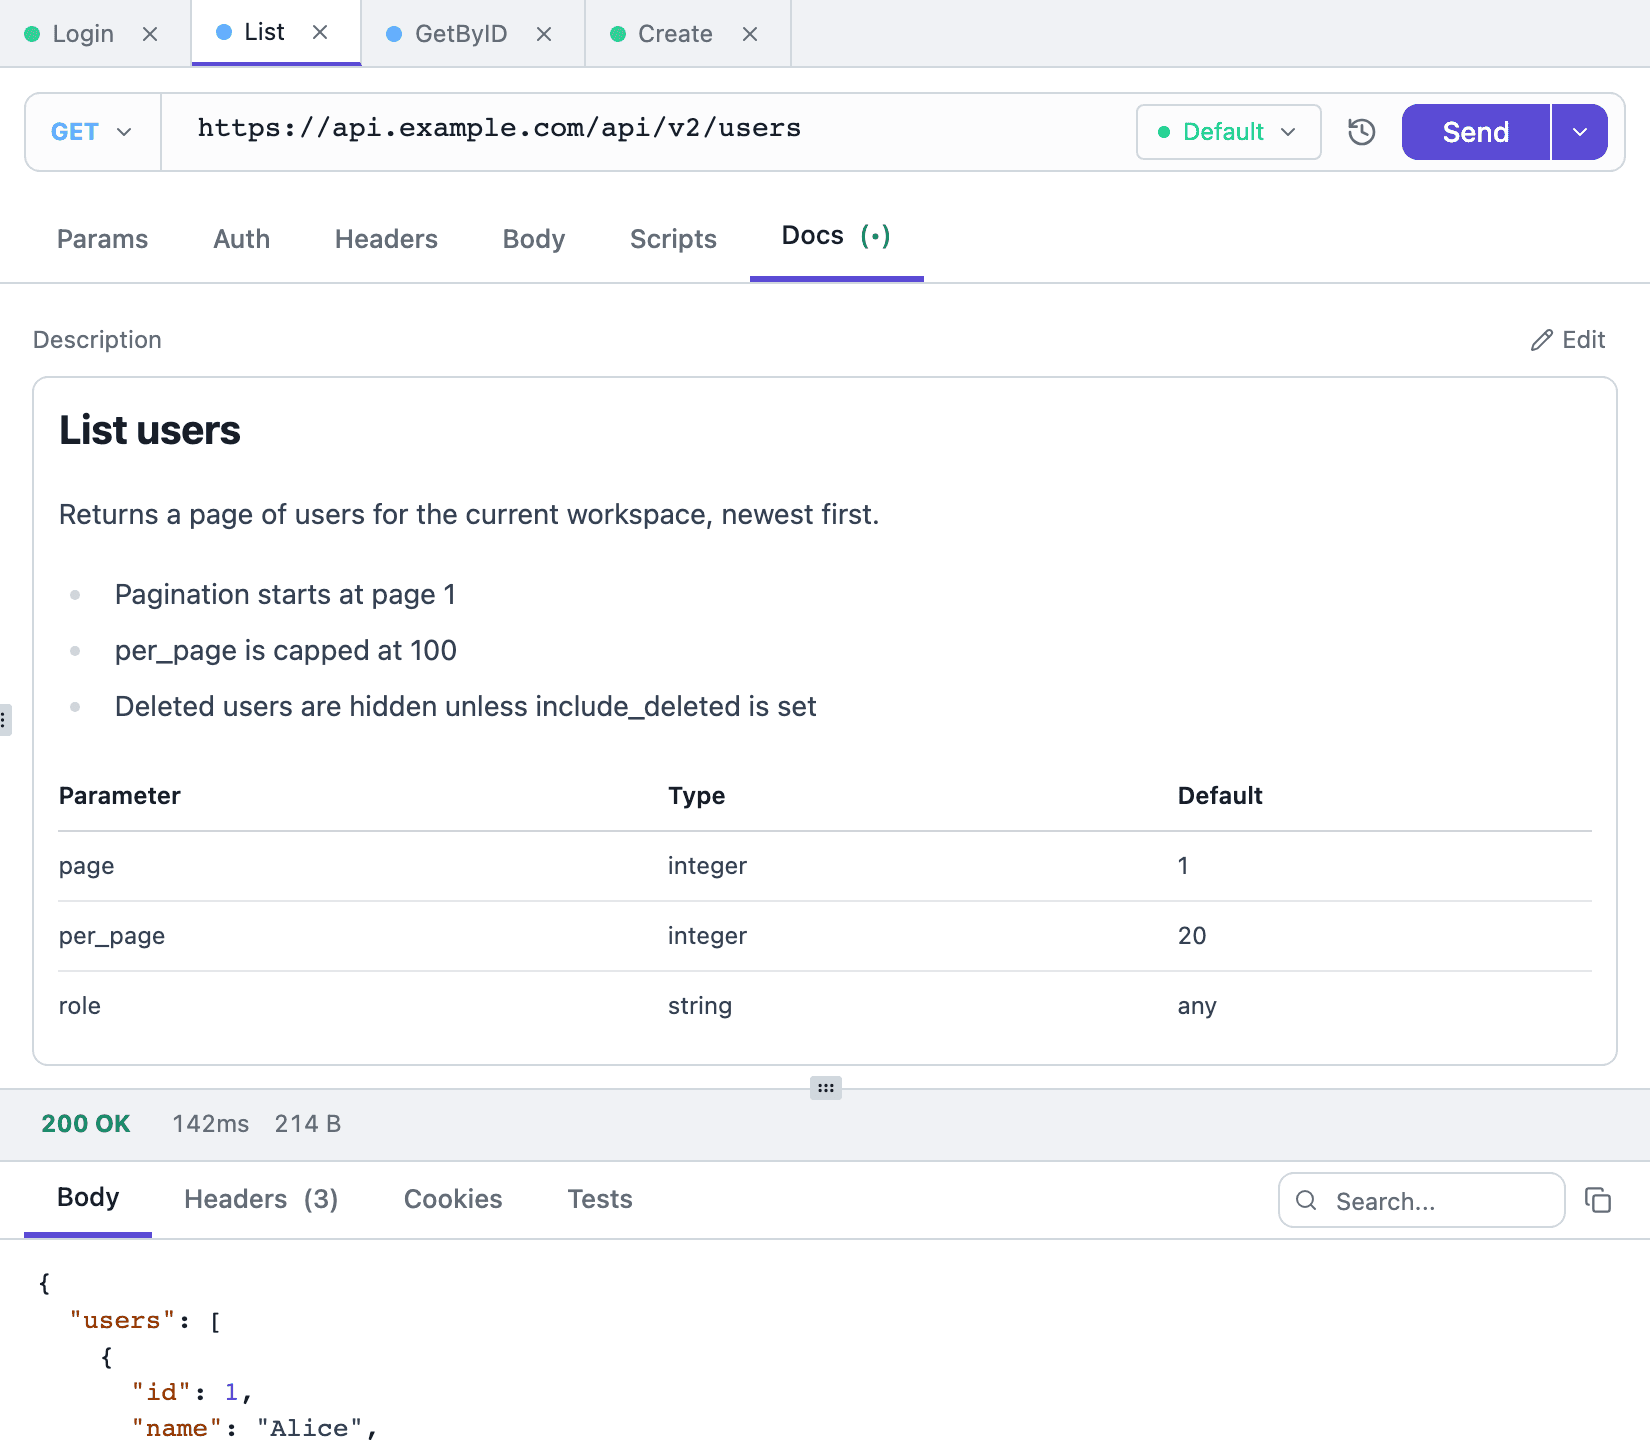Click the left sidebar collapse handle

click(5, 720)
